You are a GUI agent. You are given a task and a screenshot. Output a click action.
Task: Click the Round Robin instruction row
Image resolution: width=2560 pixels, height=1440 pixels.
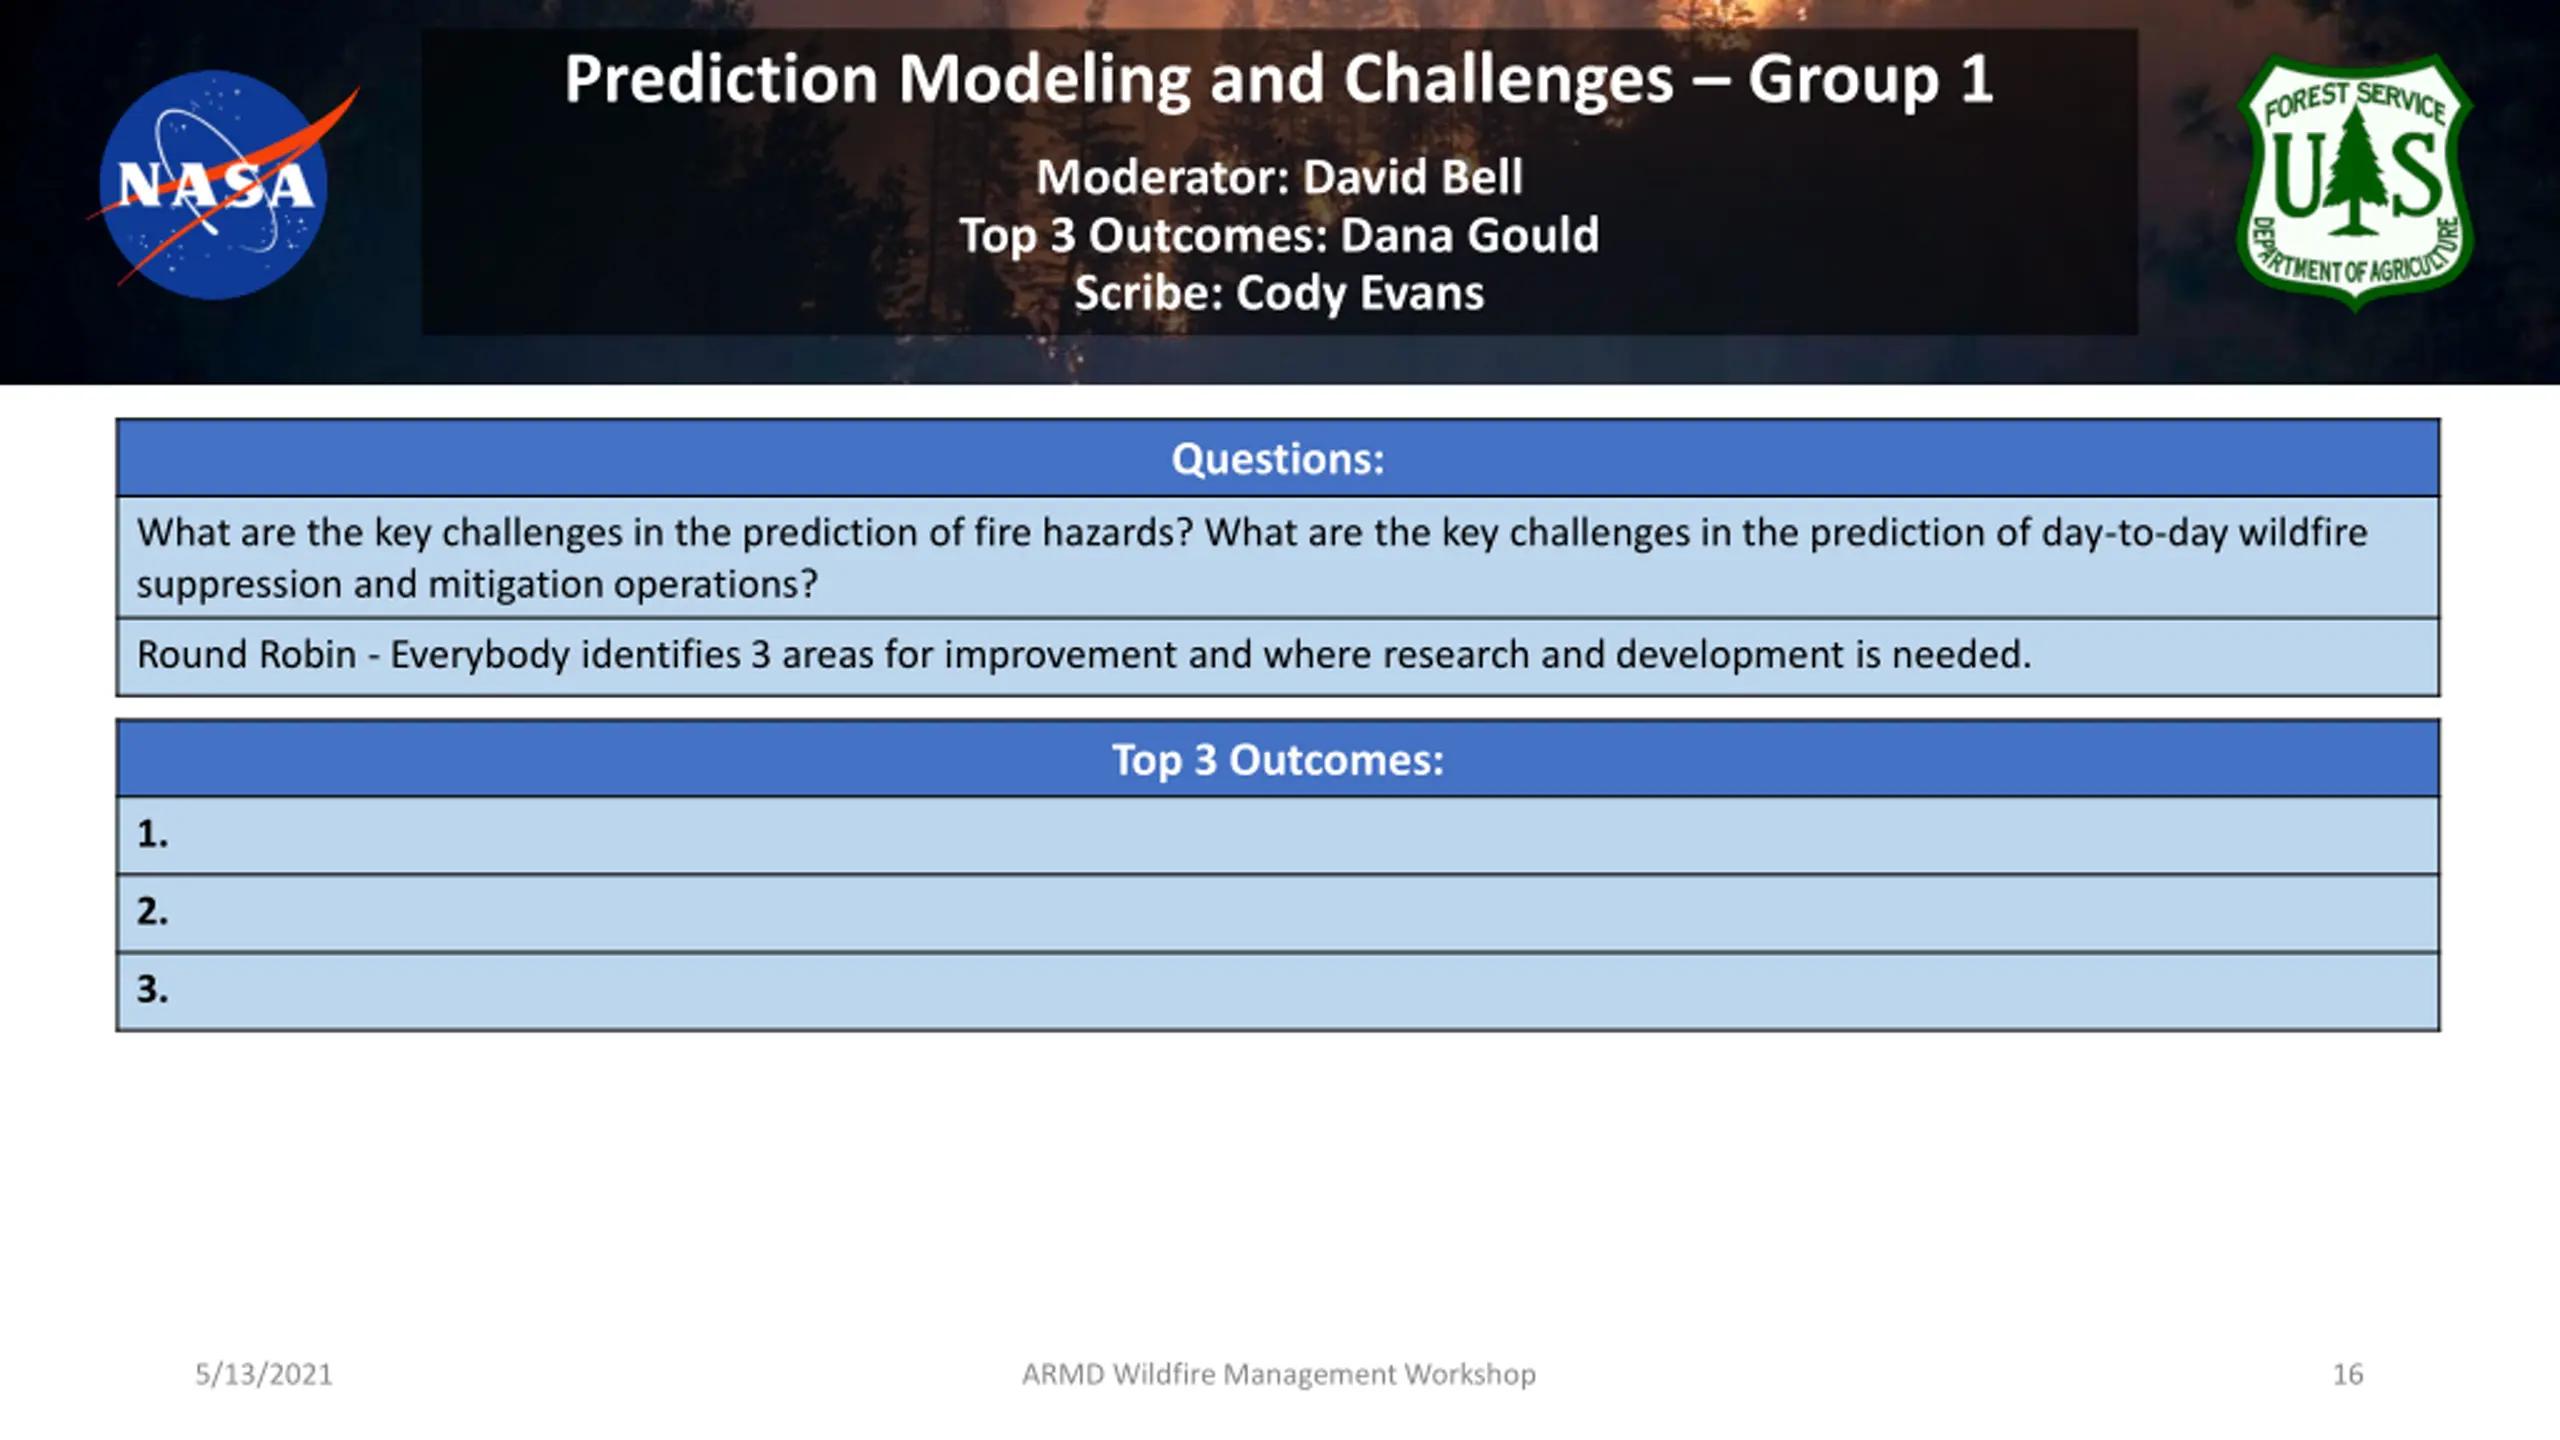point(1278,657)
